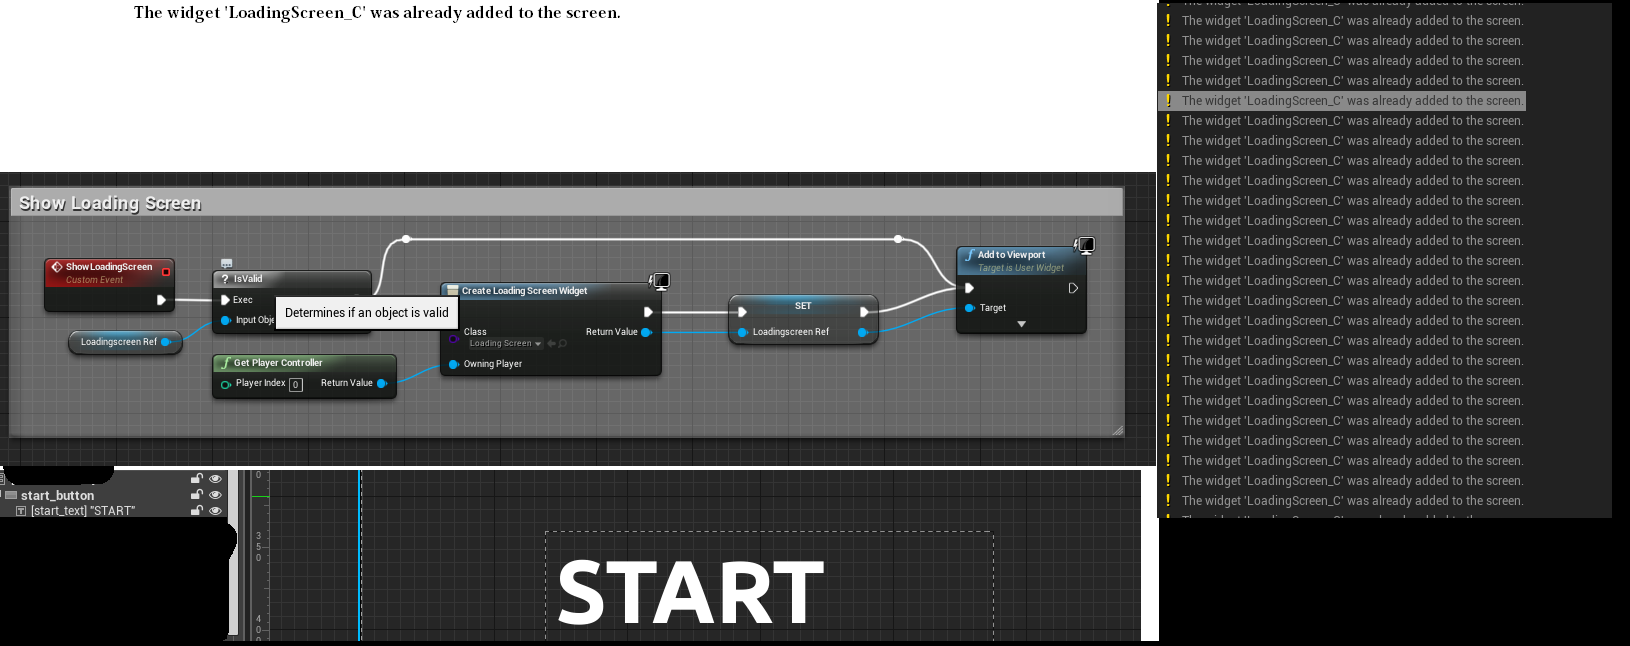Click the Add to Viewport exec input pin

pos(969,288)
